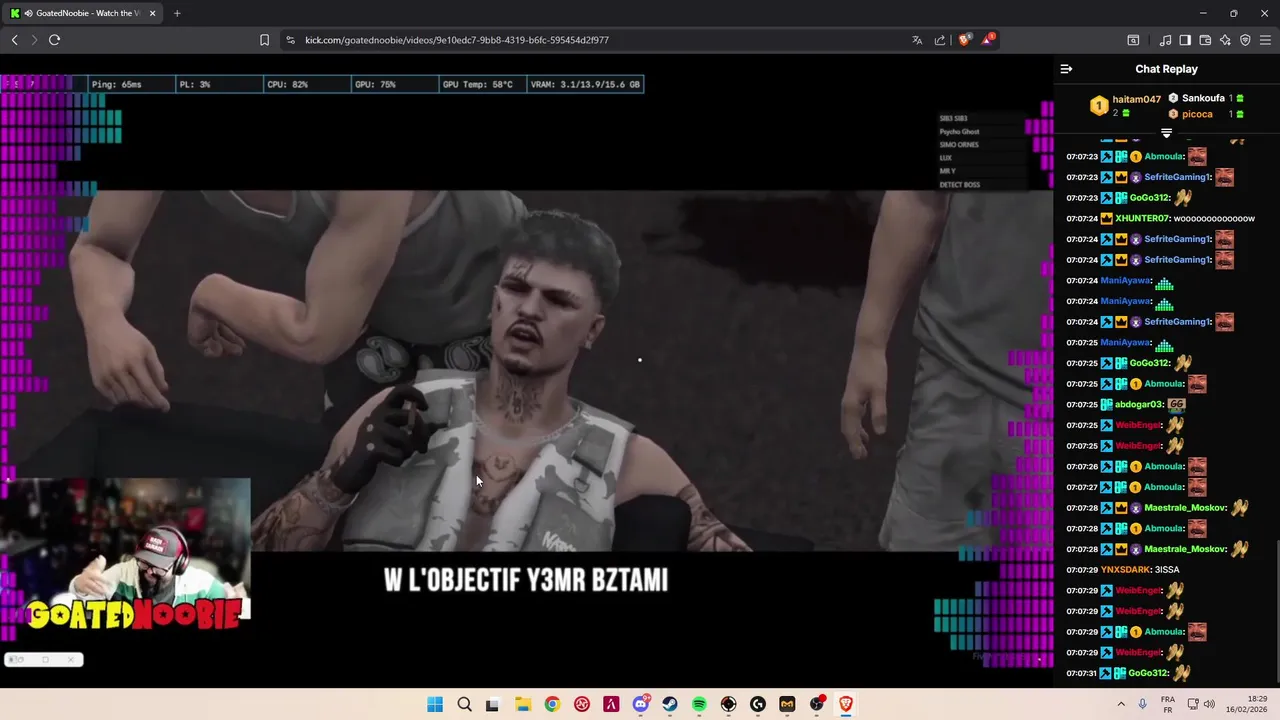Open haitam047's leaderboard profile
This screenshot has height=720, width=1280.
1136,99
